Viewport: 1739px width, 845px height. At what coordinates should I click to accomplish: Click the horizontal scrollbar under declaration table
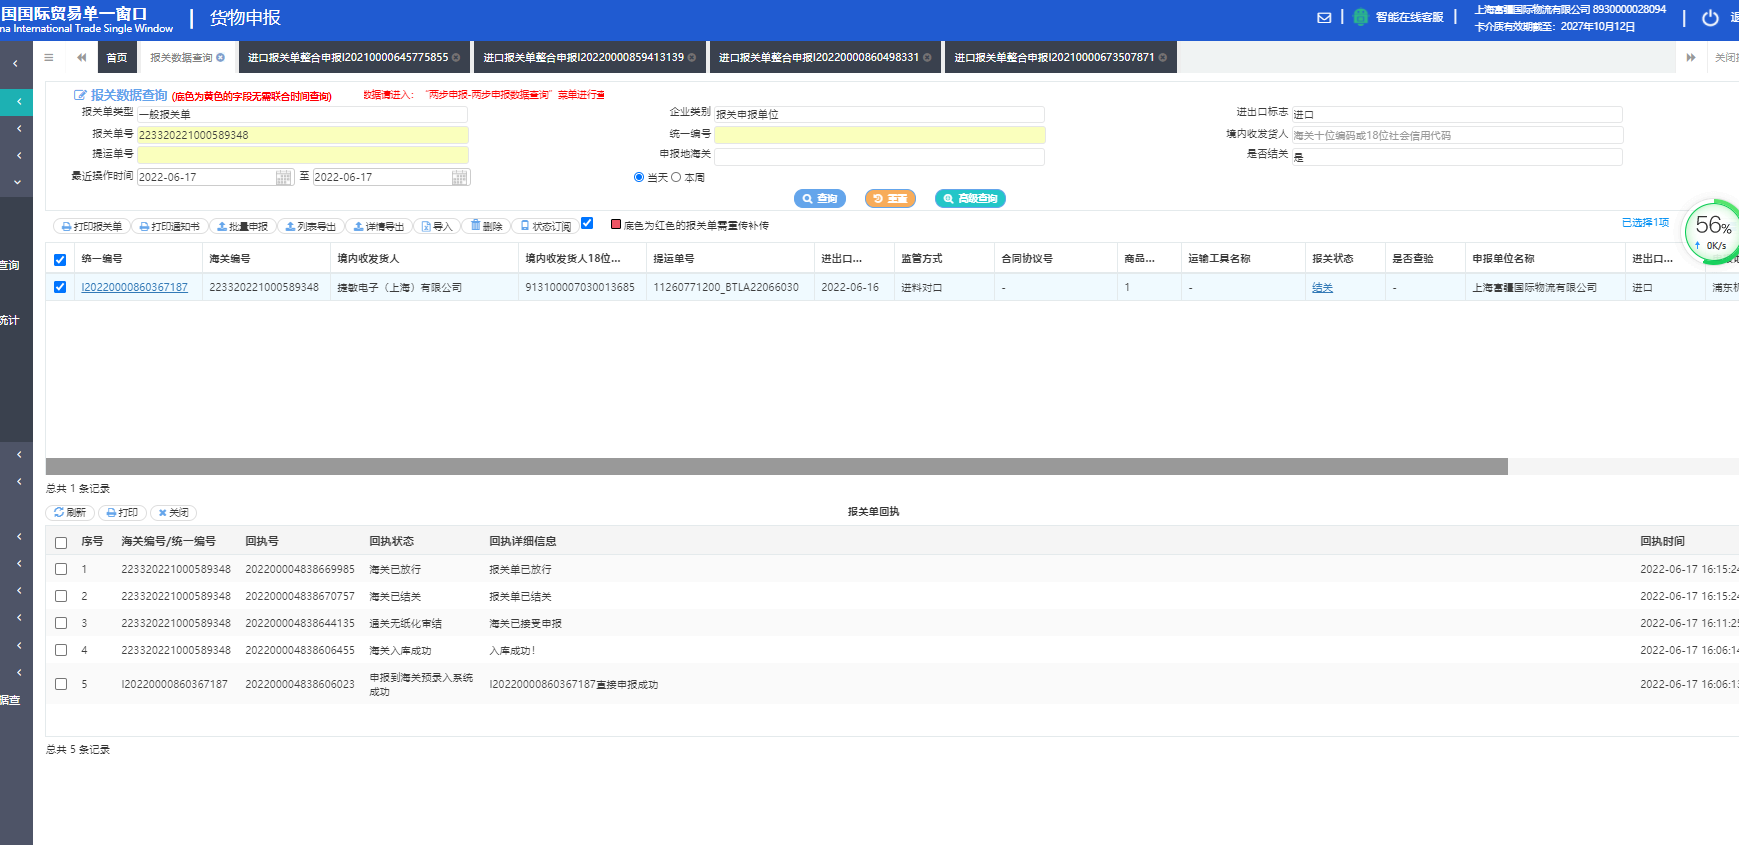776,466
